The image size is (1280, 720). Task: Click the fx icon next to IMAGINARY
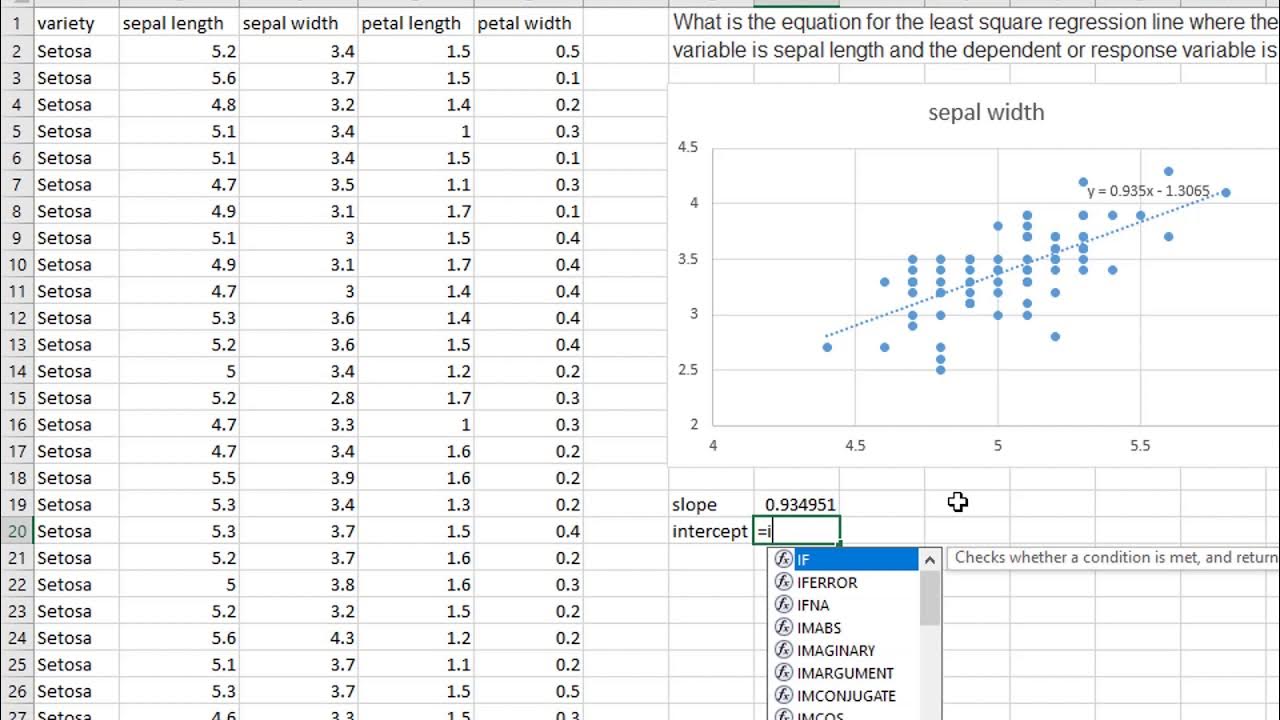coord(784,650)
